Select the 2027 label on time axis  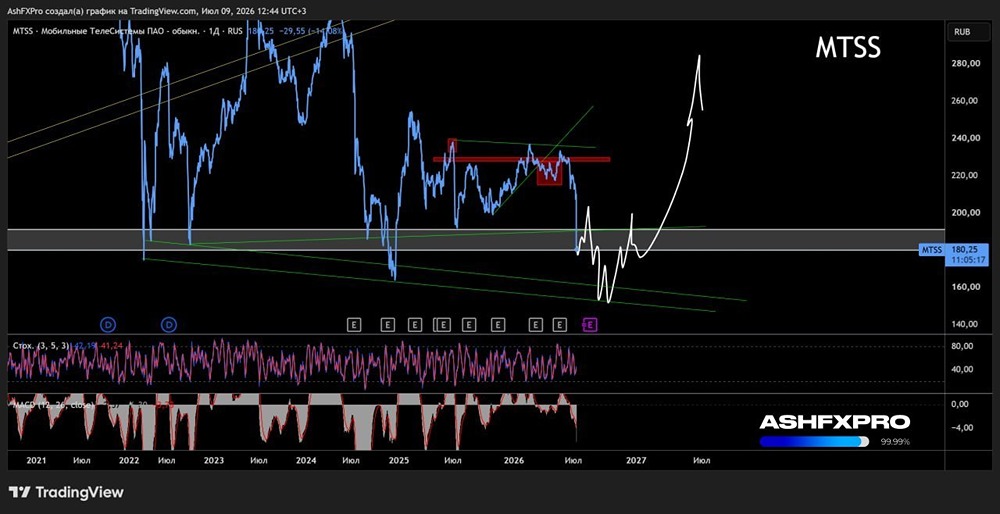pyautogui.click(x=636, y=460)
